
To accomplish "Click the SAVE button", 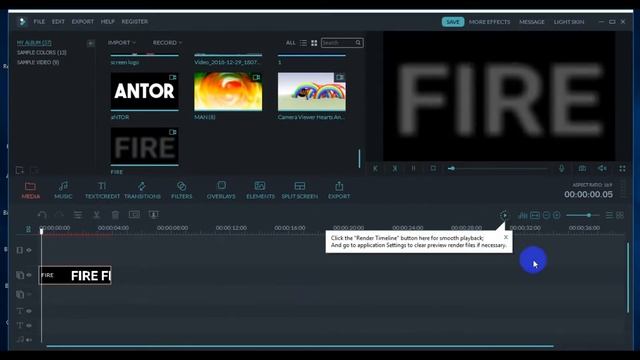I will [453, 22].
